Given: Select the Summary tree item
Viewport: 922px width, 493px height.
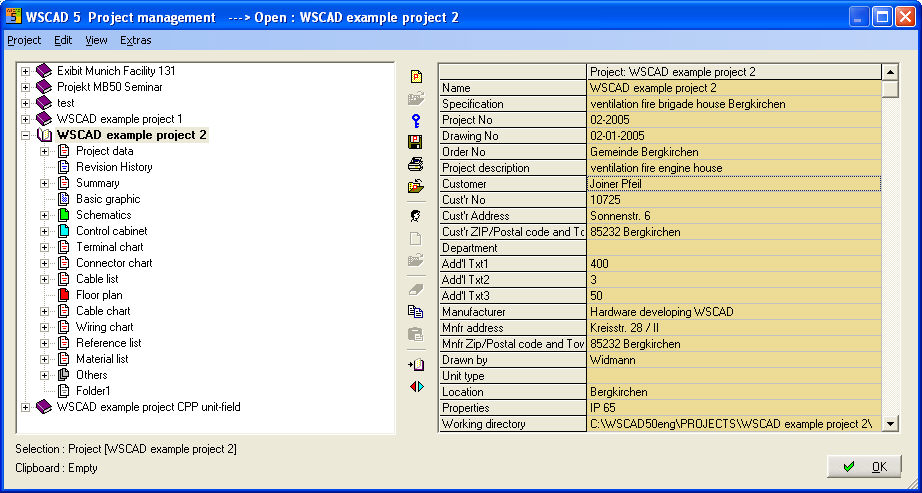Looking at the screenshot, I should [98, 183].
